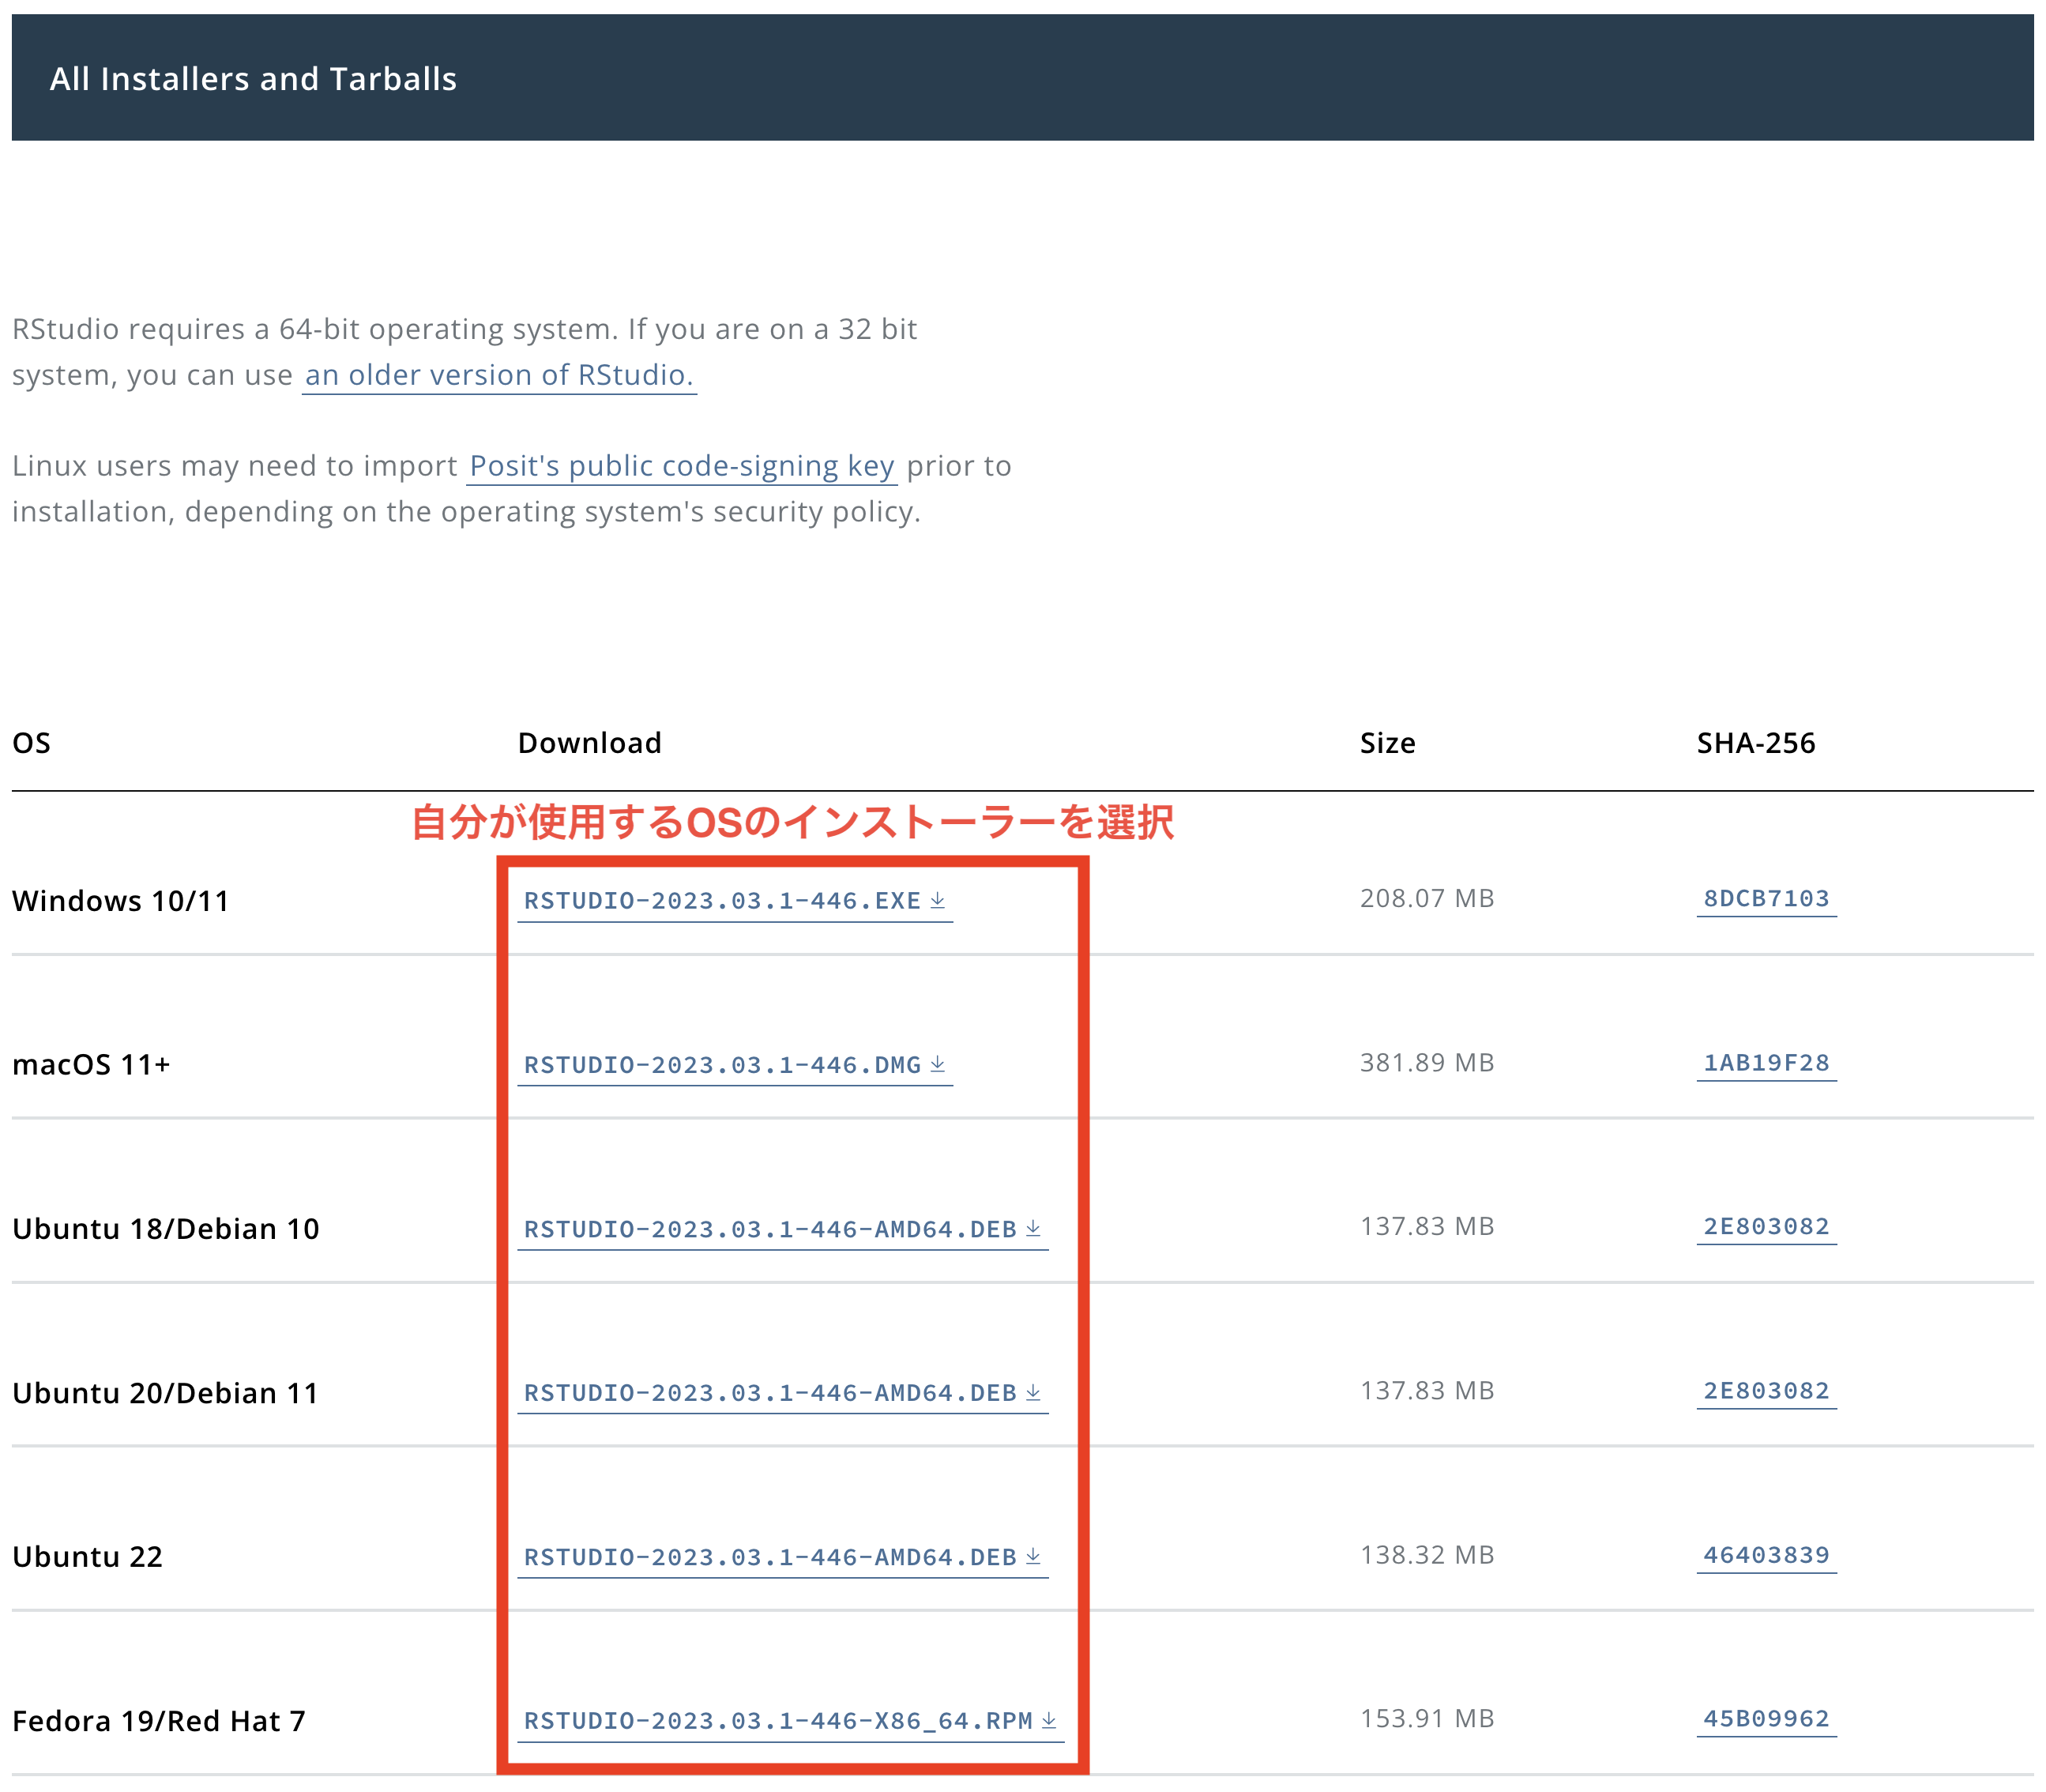Viewport: 2046px width, 1792px height.
Task: Open Posit's public code-signing key link
Action: 681,466
